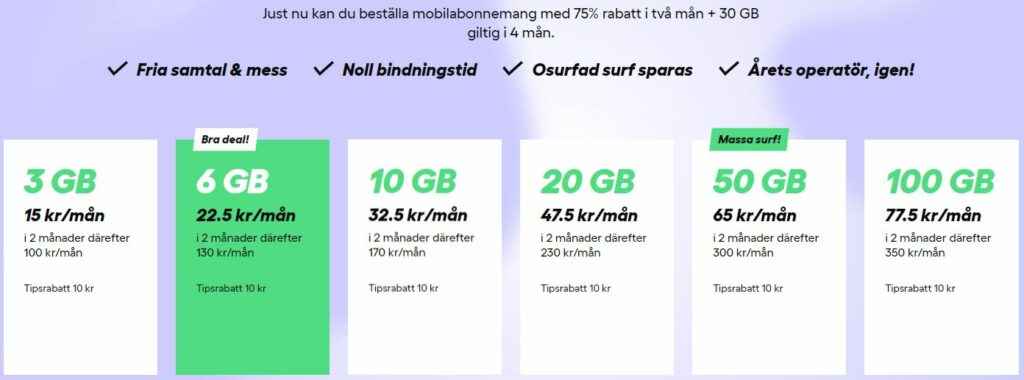Click Tipsrabatt 10 kr in 3 GB card

(x=59, y=288)
